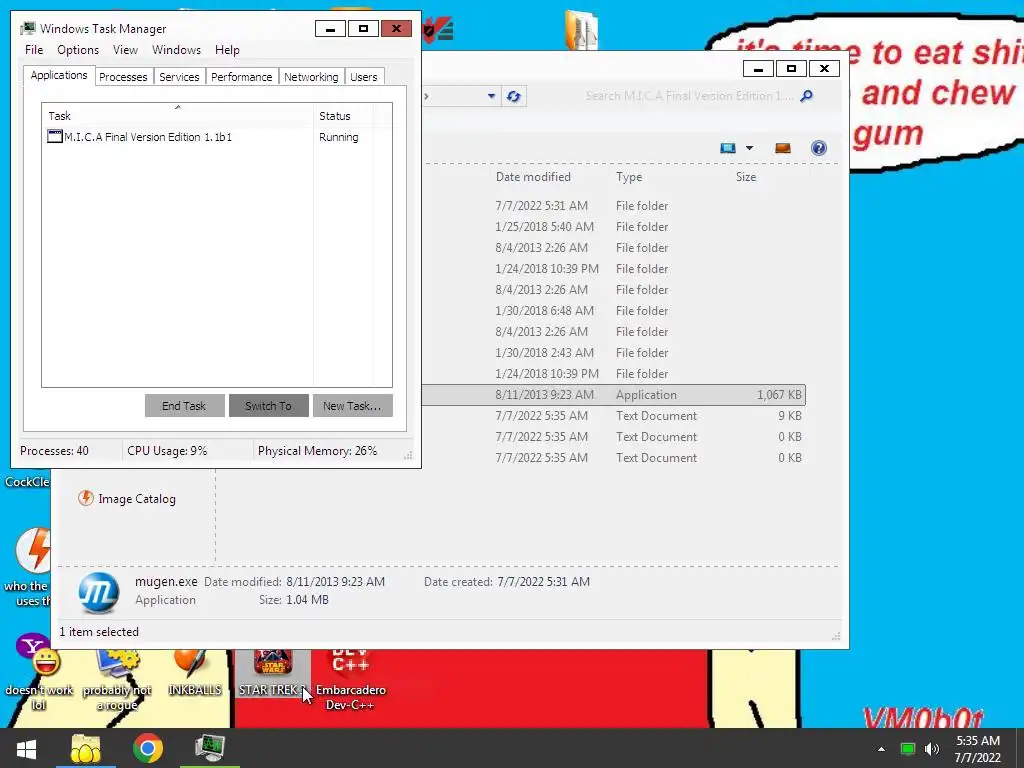Open the "who the uses th" lightning desktop icon
1024x768 pixels.
pyautogui.click(x=27, y=567)
